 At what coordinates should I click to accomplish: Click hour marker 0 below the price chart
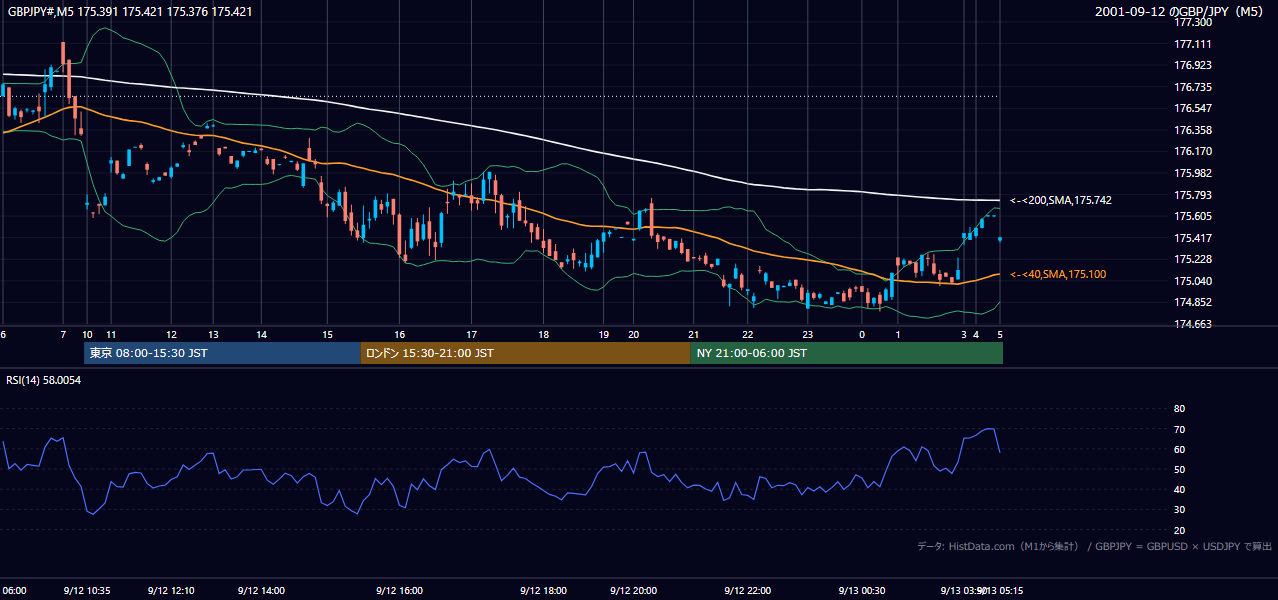(862, 334)
